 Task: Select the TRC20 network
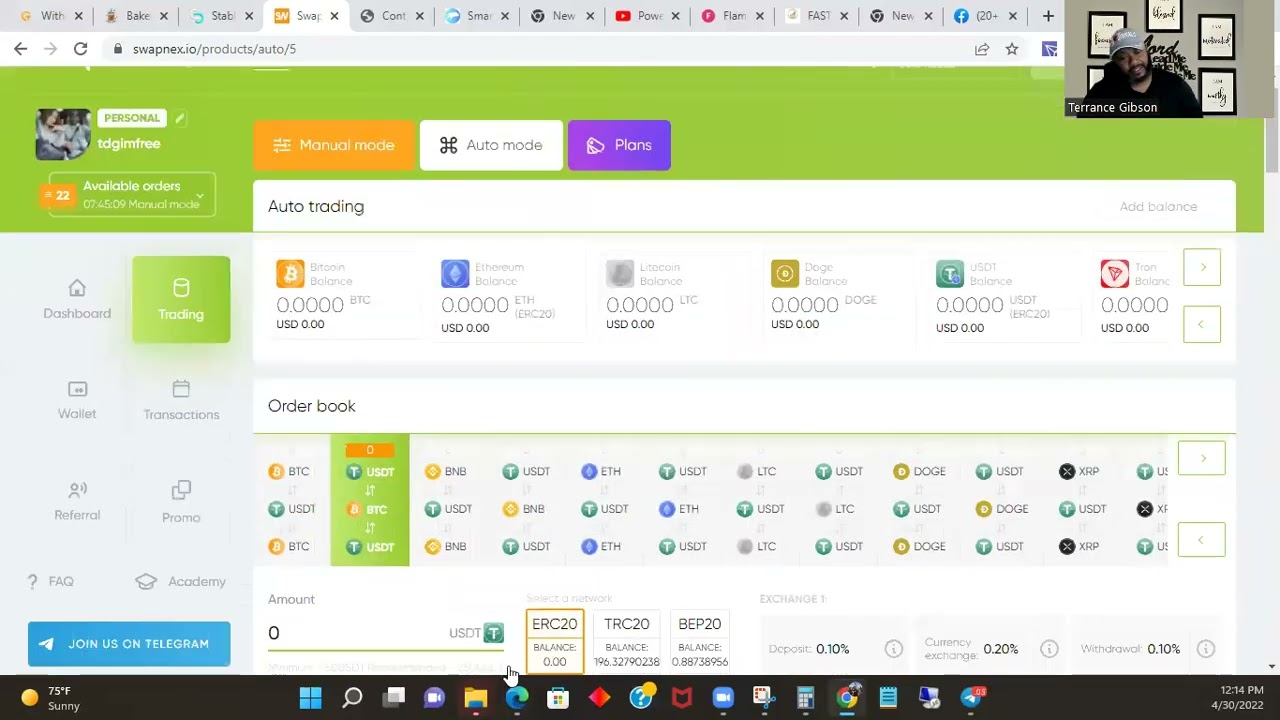tap(627, 641)
